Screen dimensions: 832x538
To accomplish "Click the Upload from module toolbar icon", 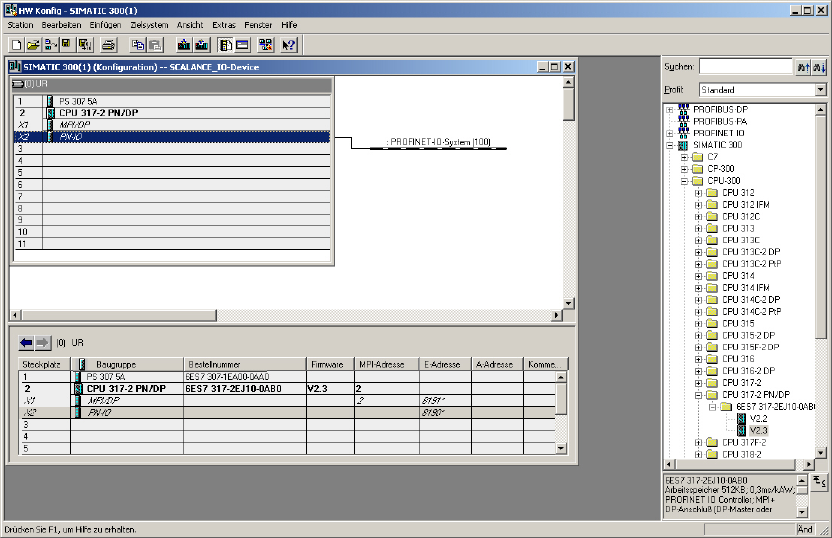I will point(202,45).
